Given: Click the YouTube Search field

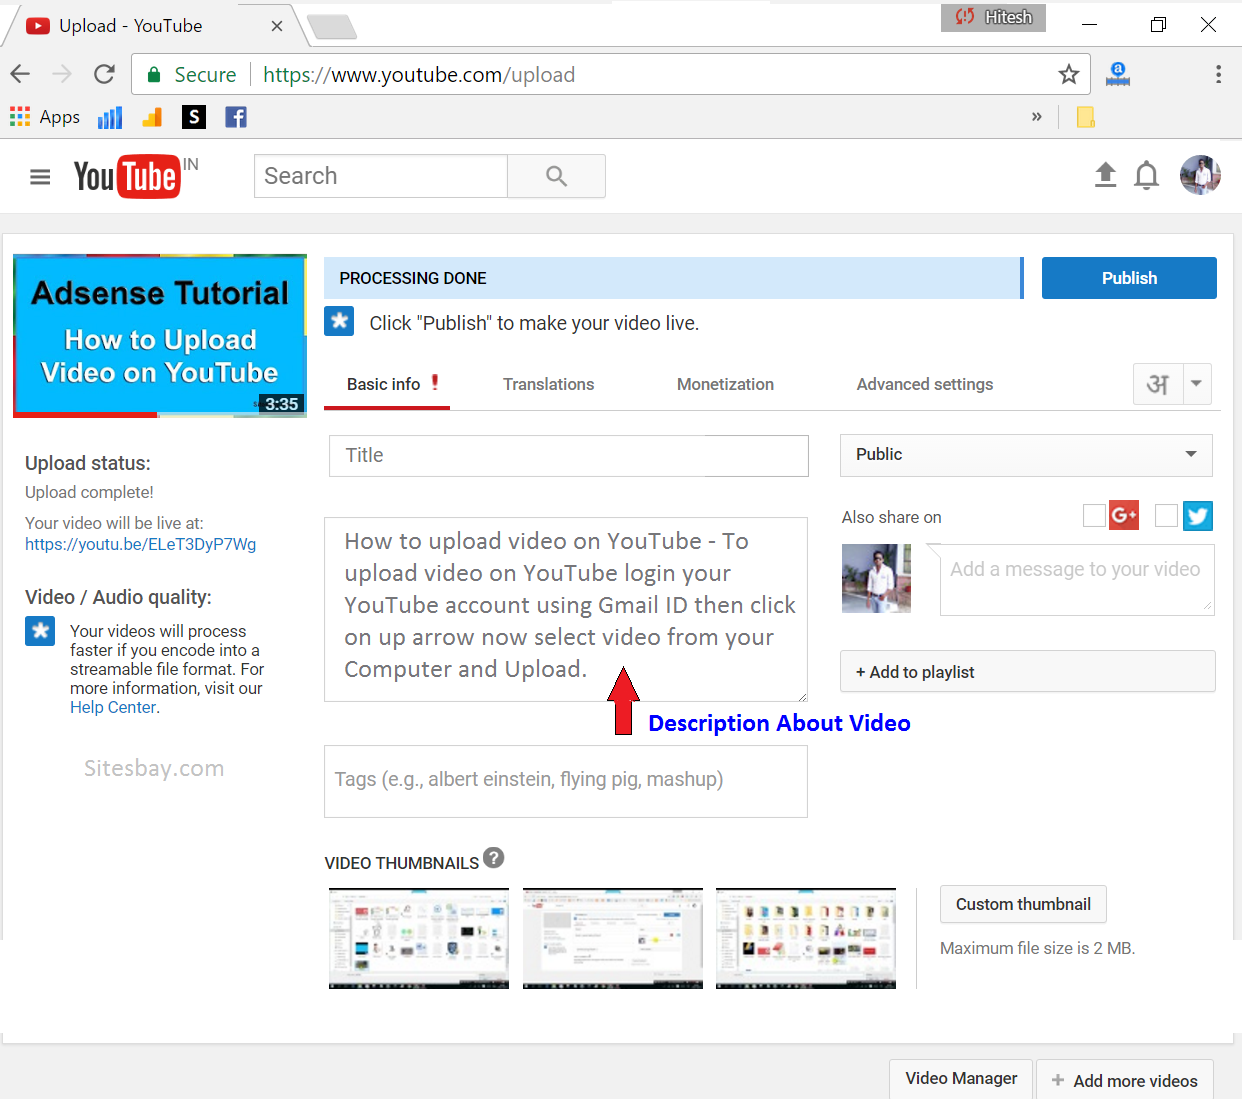Looking at the screenshot, I should point(381,176).
